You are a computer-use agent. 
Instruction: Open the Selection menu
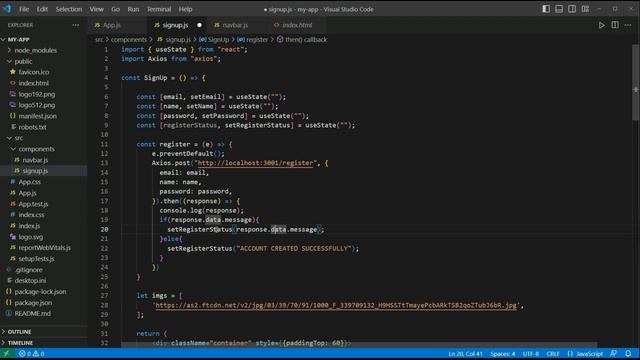click(69, 9)
